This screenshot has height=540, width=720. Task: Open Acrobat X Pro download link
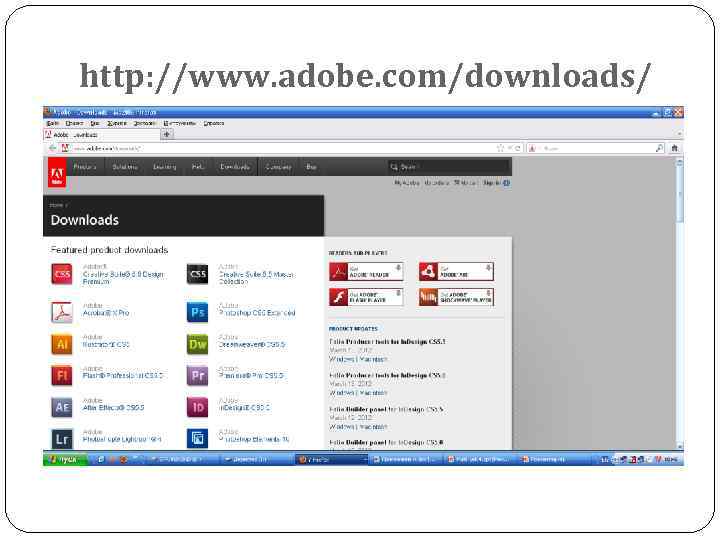(106, 313)
